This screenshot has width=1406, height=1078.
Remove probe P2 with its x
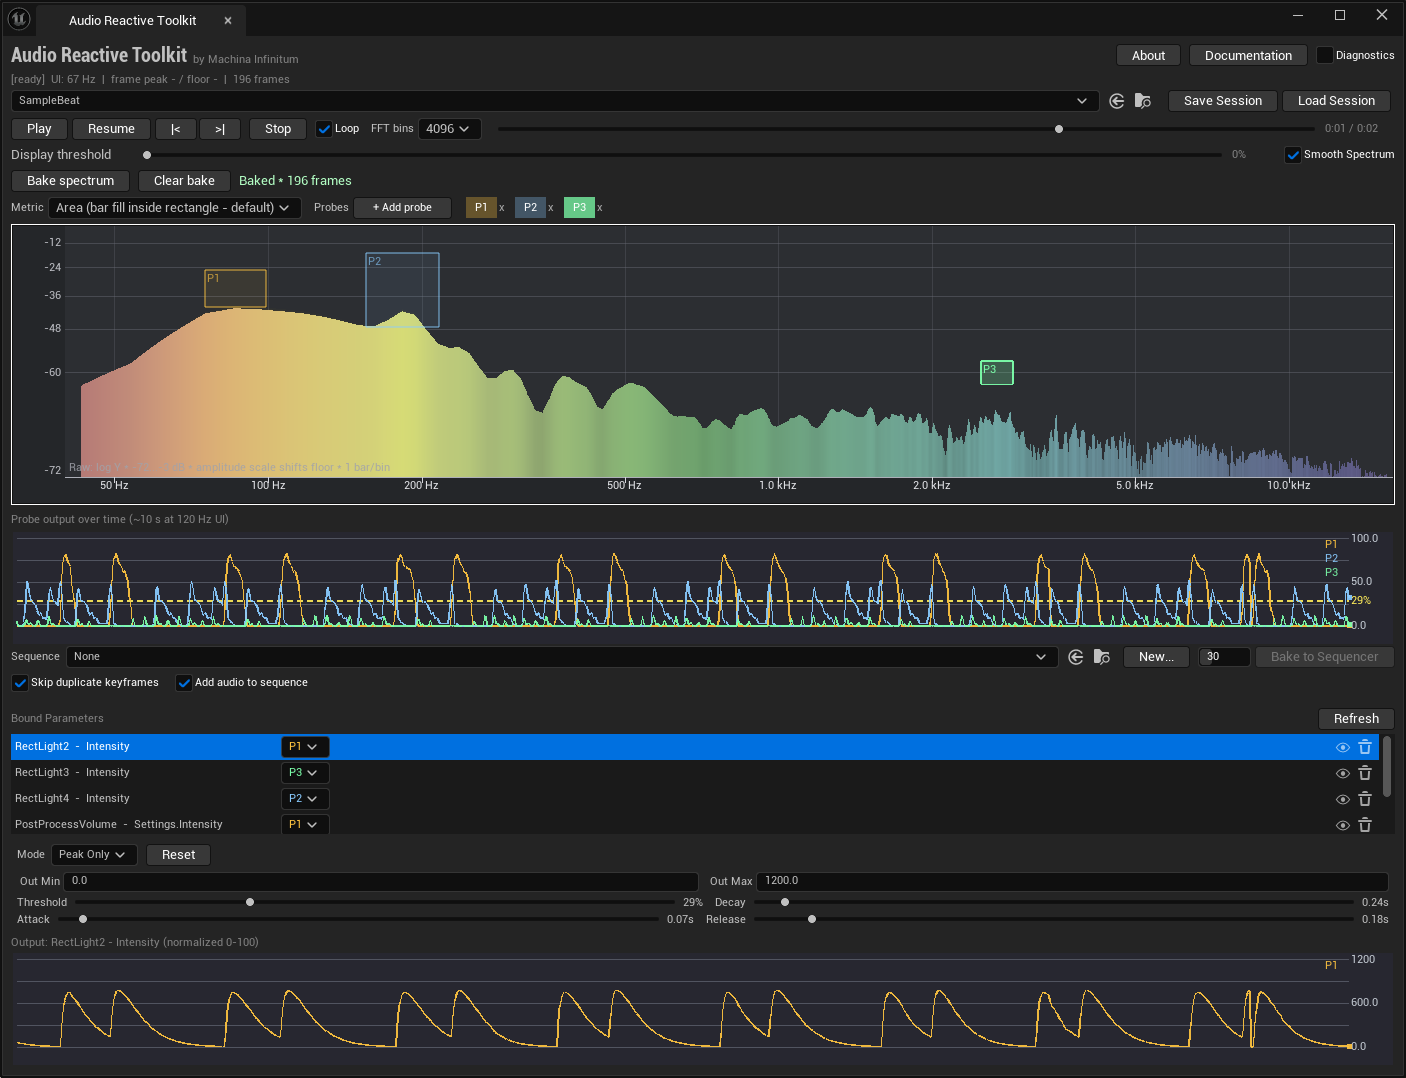pos(551,208)
